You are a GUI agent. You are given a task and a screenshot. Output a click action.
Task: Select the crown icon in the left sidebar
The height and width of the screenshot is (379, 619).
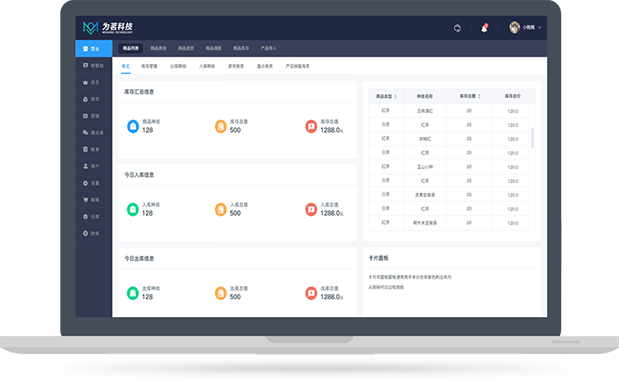85,82
